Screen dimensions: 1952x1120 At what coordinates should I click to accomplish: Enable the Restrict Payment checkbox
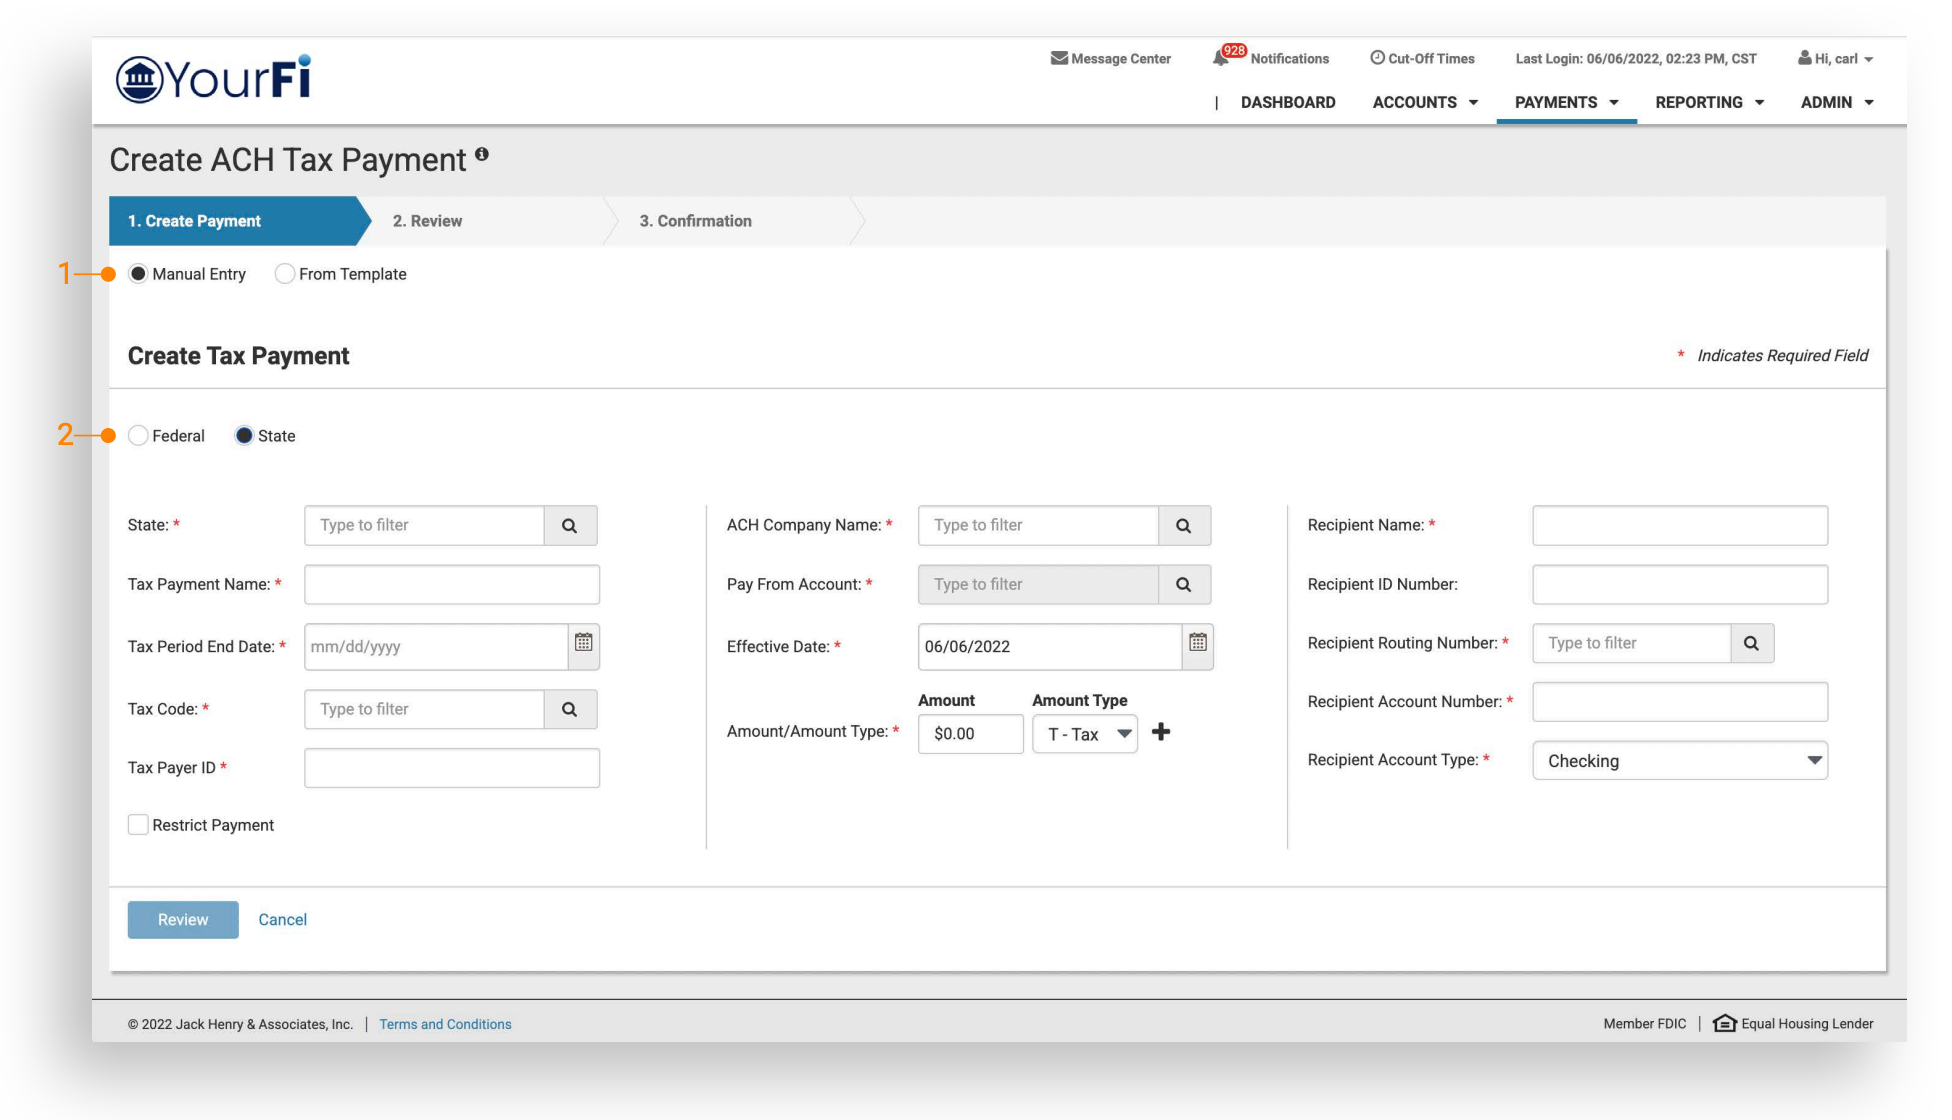click(139, 825)
